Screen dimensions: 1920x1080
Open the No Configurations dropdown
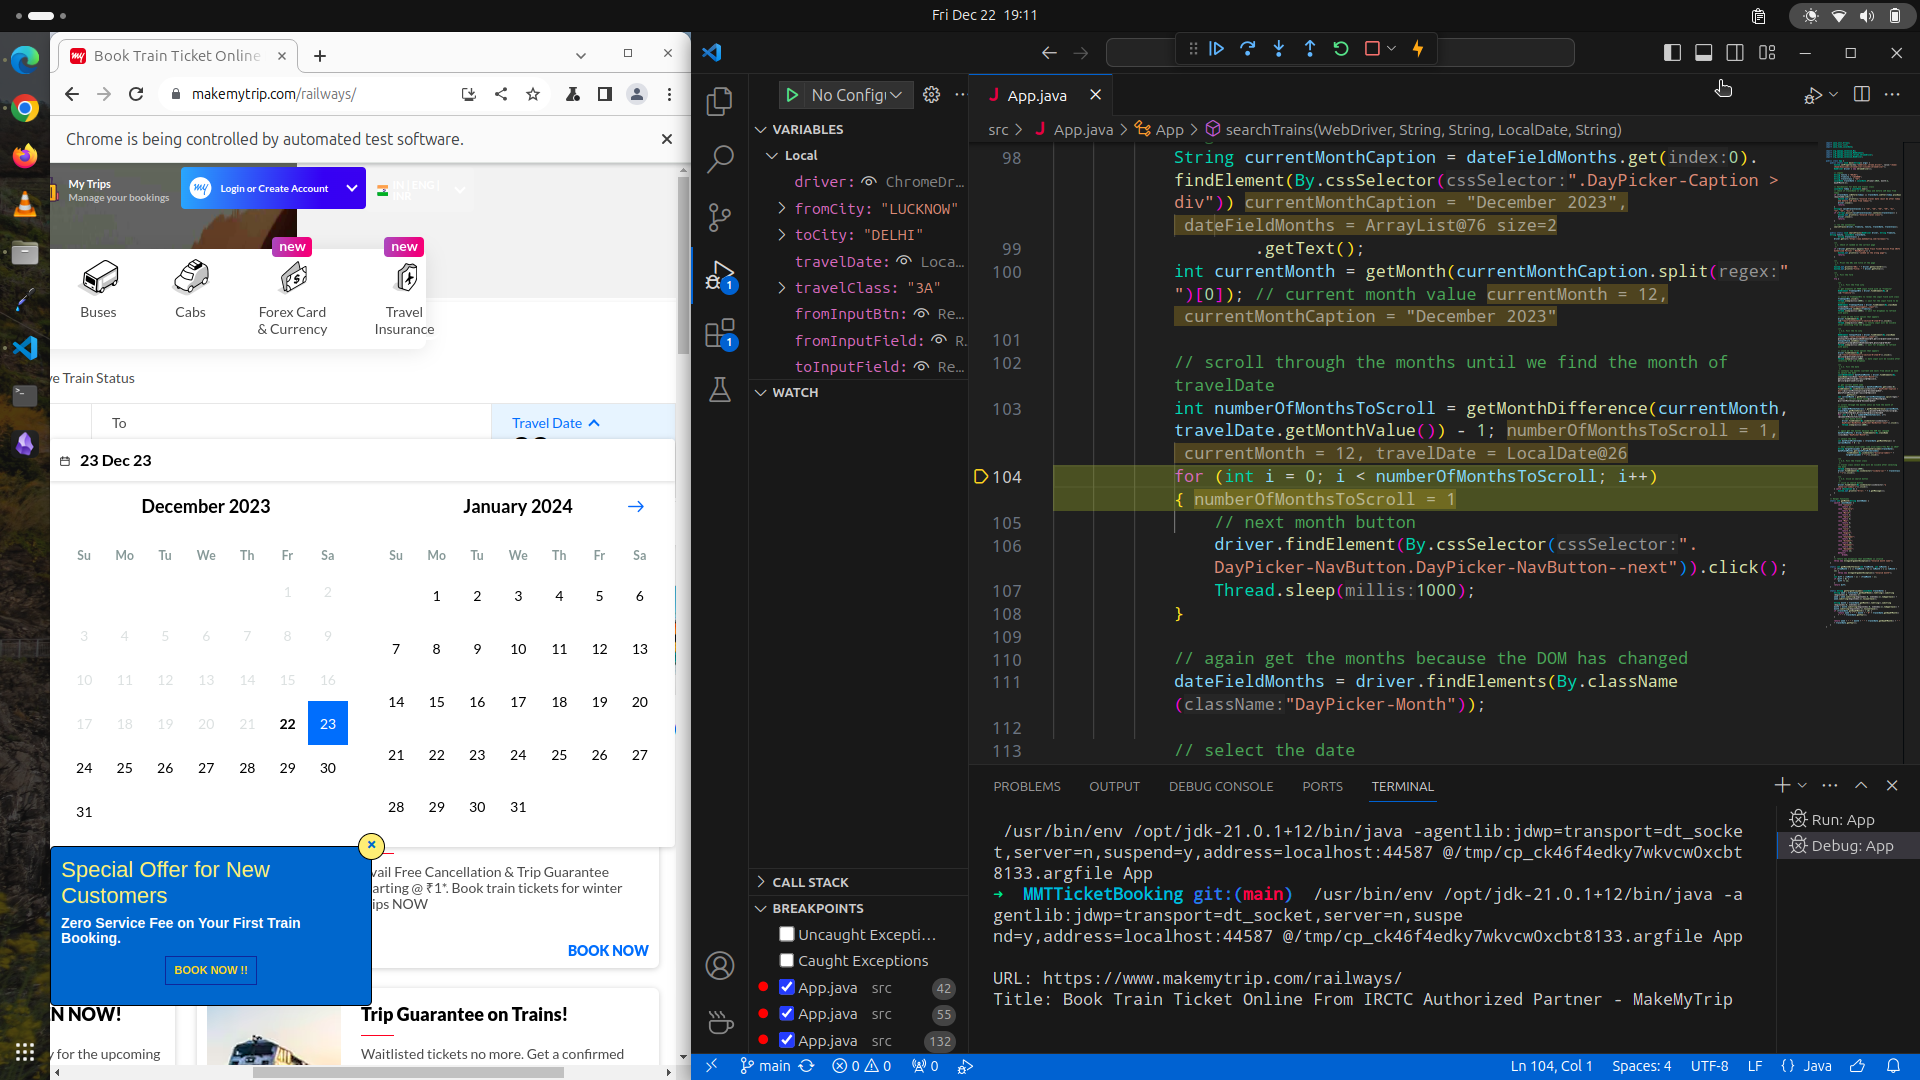pyautogui.click(x=856, y=95)
